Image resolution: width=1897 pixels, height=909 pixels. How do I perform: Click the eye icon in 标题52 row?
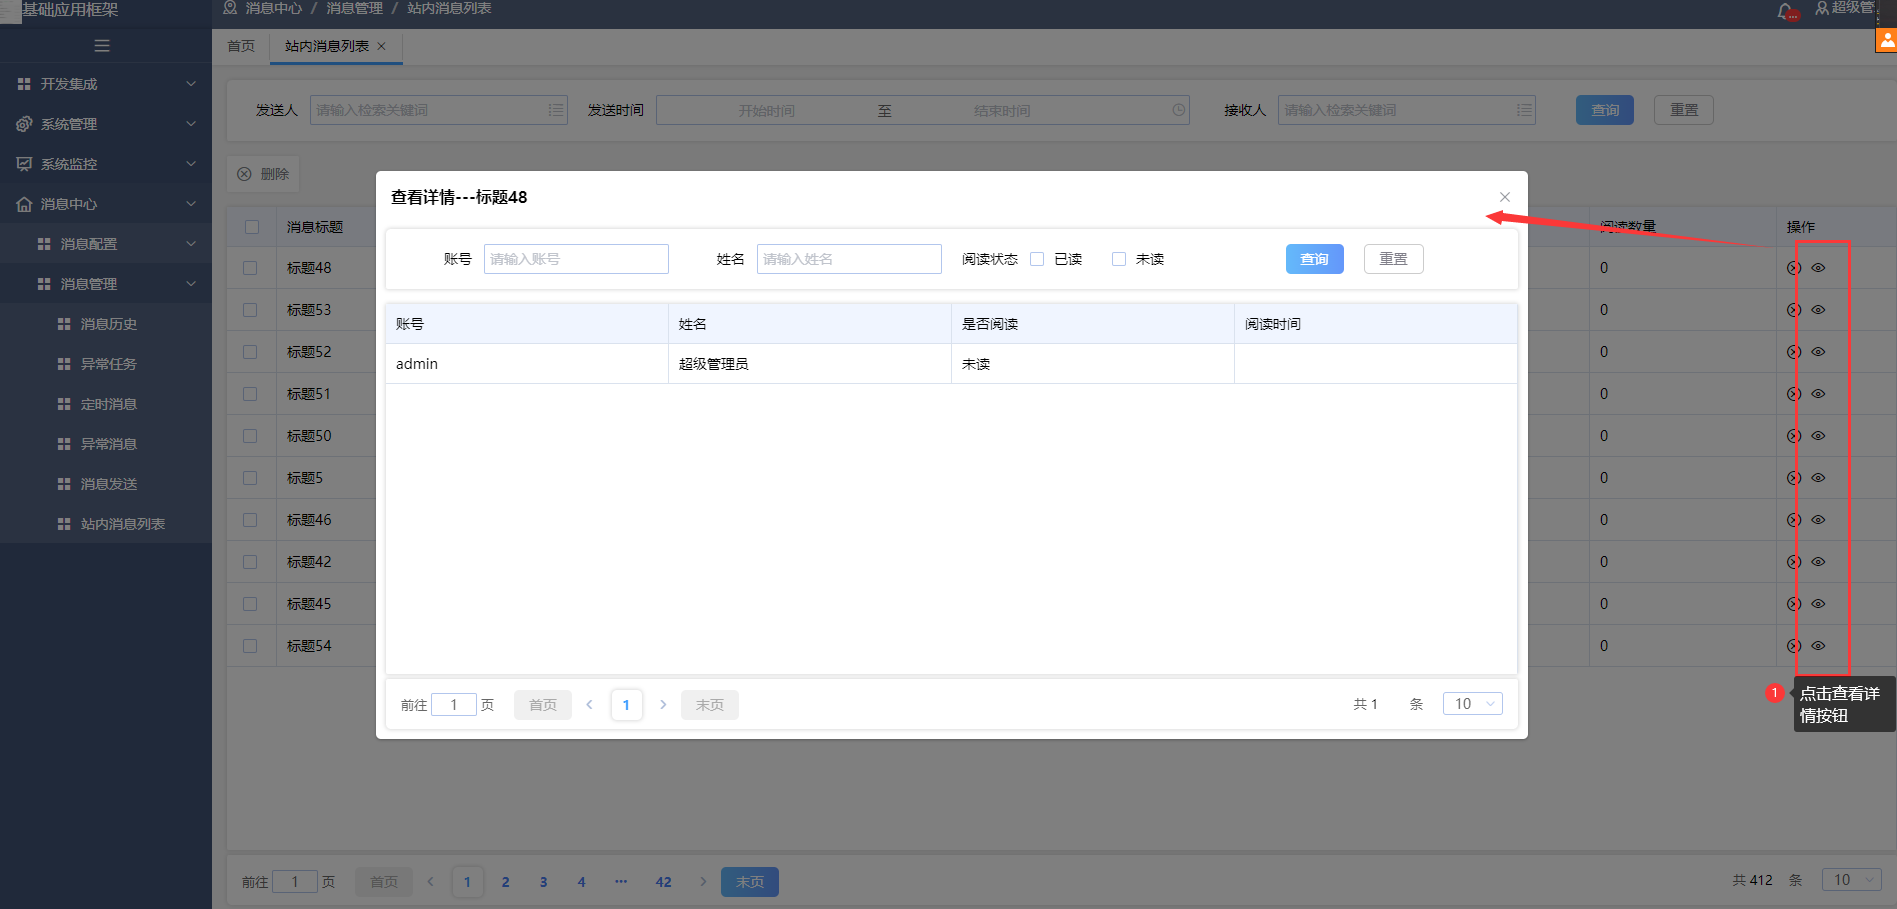coord(1818,352)
